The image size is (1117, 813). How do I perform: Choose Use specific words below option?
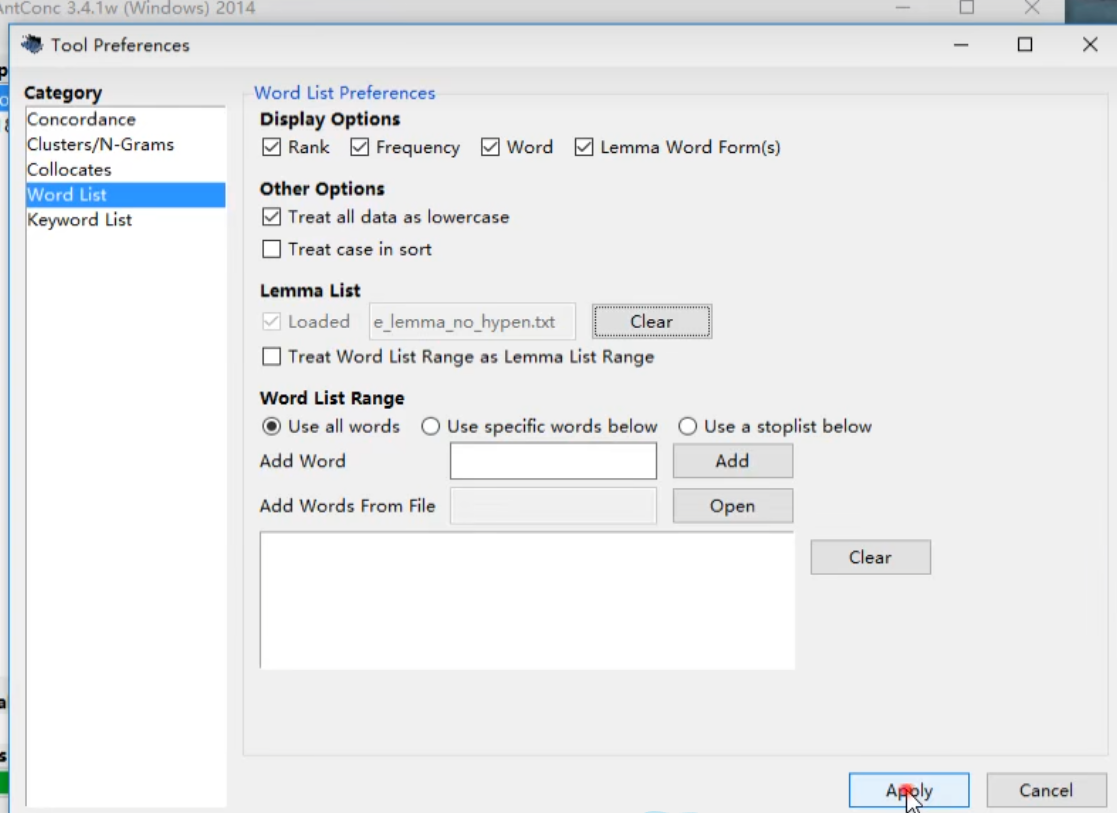(430, 426)
